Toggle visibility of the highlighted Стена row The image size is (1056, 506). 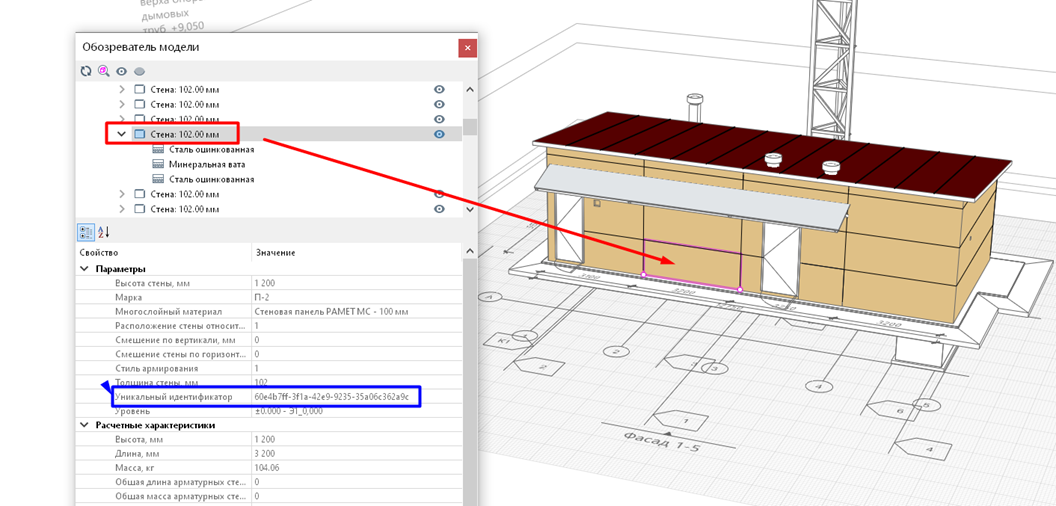point(439,134)
